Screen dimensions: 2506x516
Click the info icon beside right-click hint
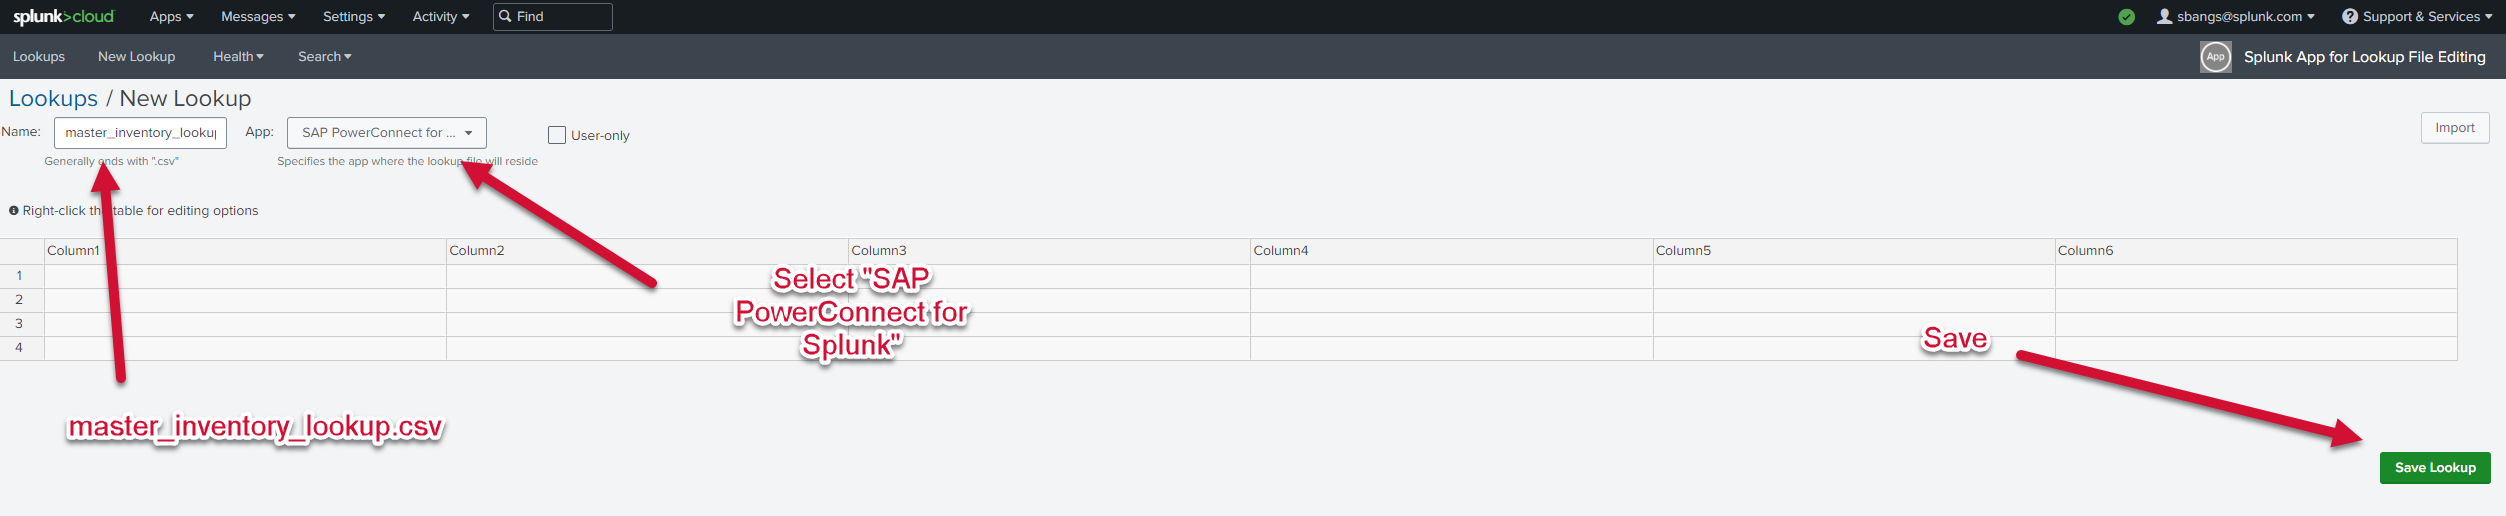[14, 211]
